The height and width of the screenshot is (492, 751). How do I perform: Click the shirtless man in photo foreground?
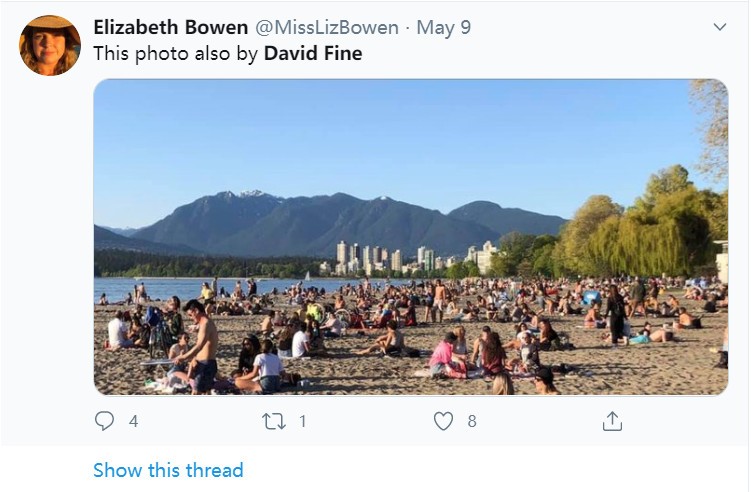click(x=199, y=346)
